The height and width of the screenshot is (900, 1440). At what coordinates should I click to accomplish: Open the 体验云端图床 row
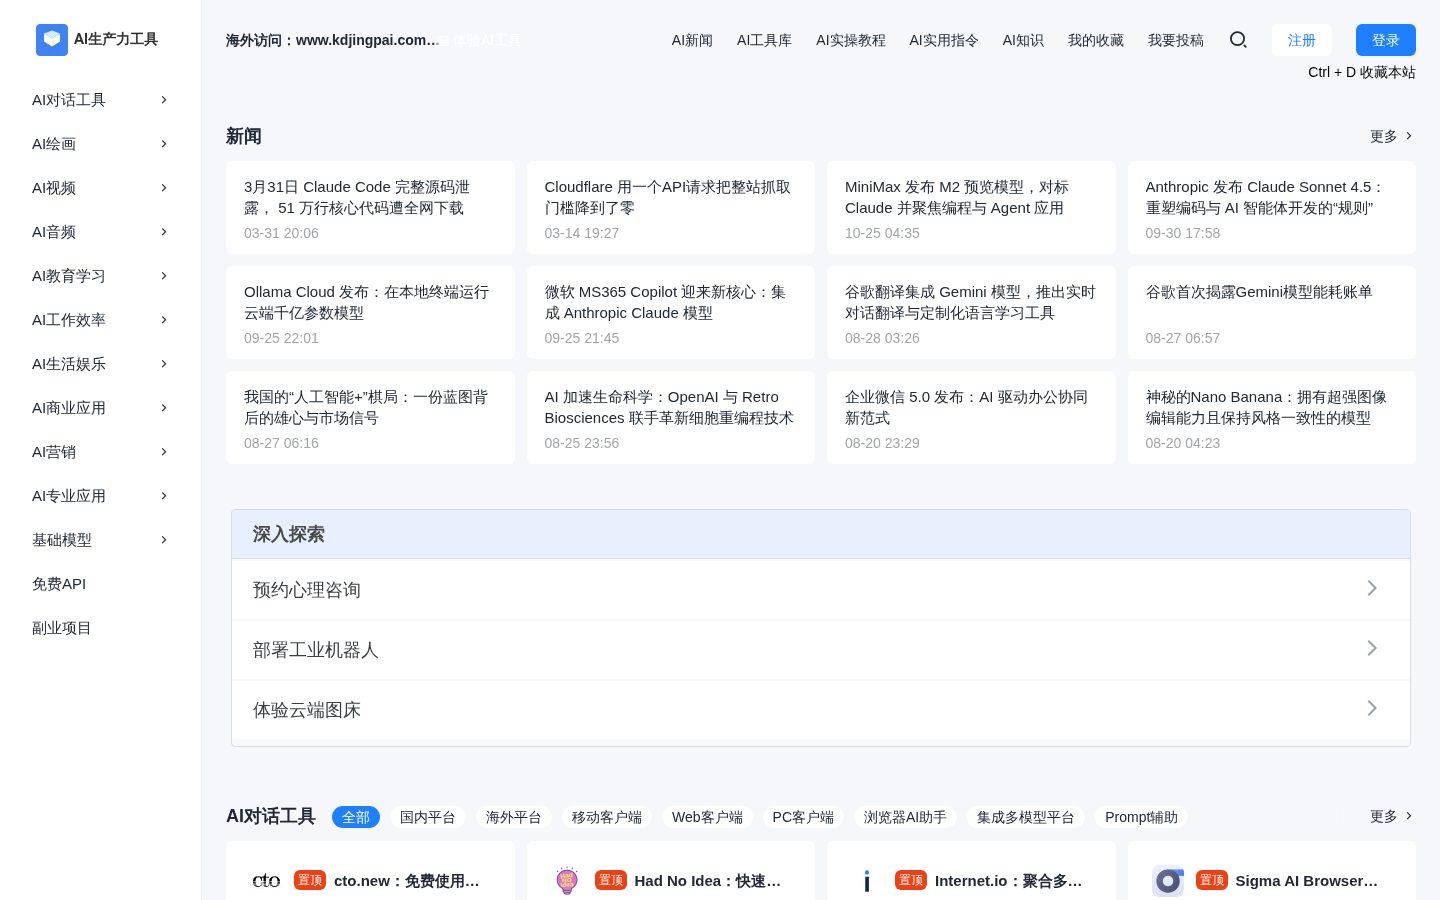pos(821,710)
